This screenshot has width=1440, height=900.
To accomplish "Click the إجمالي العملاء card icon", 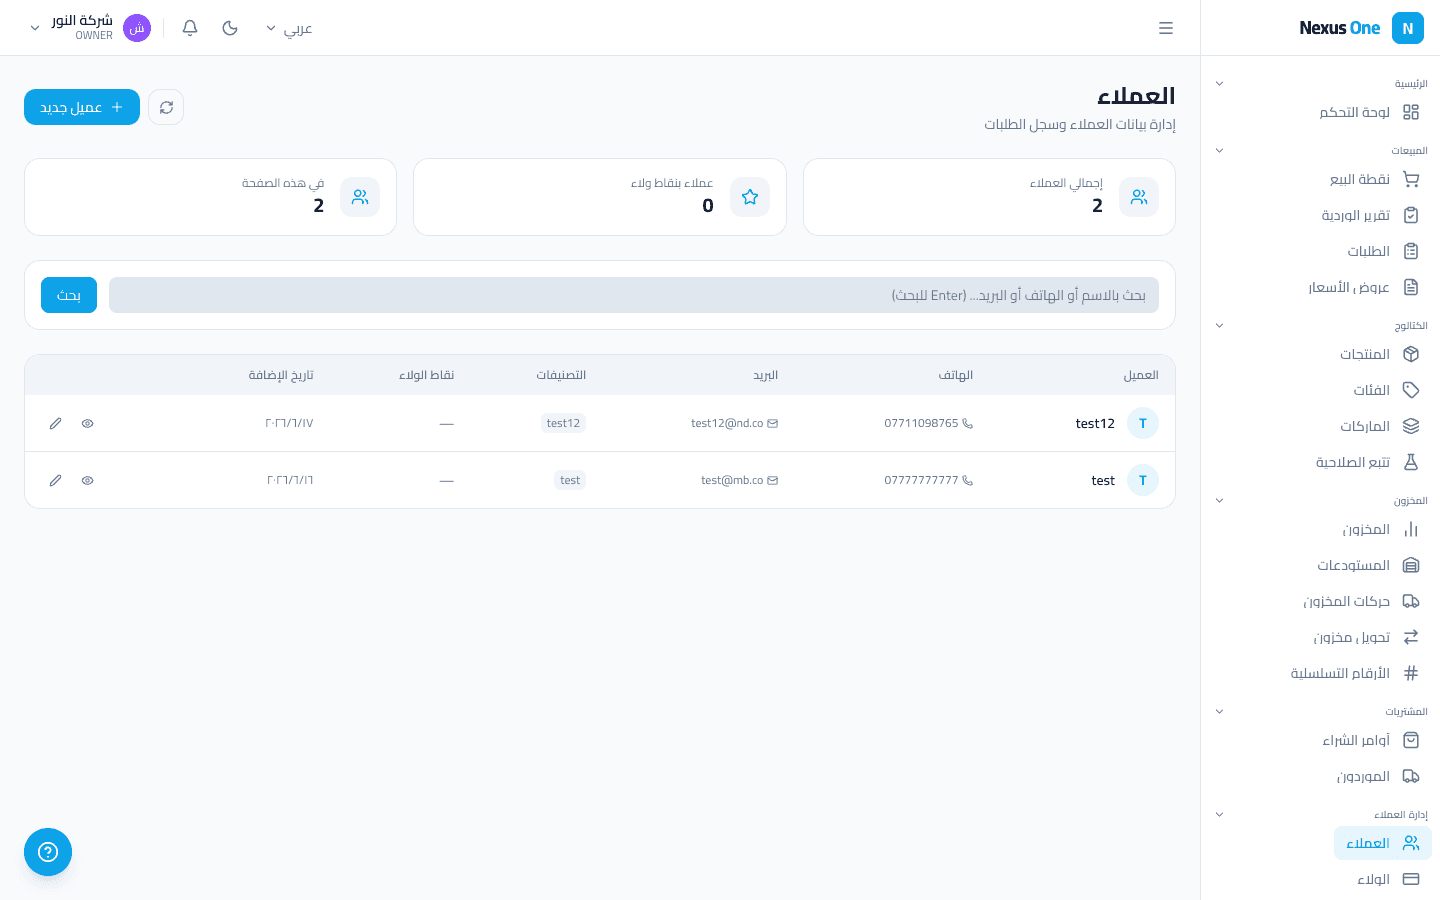I will (1139, 197).
